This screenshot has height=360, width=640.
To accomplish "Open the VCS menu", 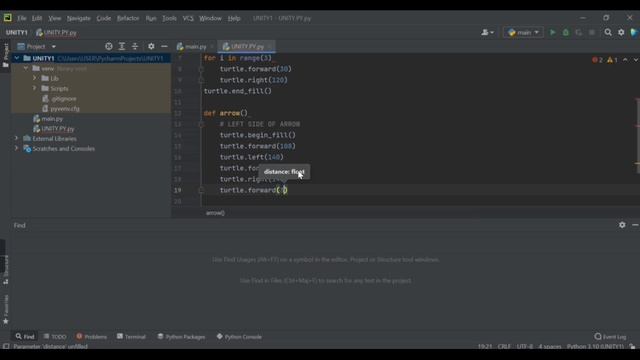I will point(188,18).
